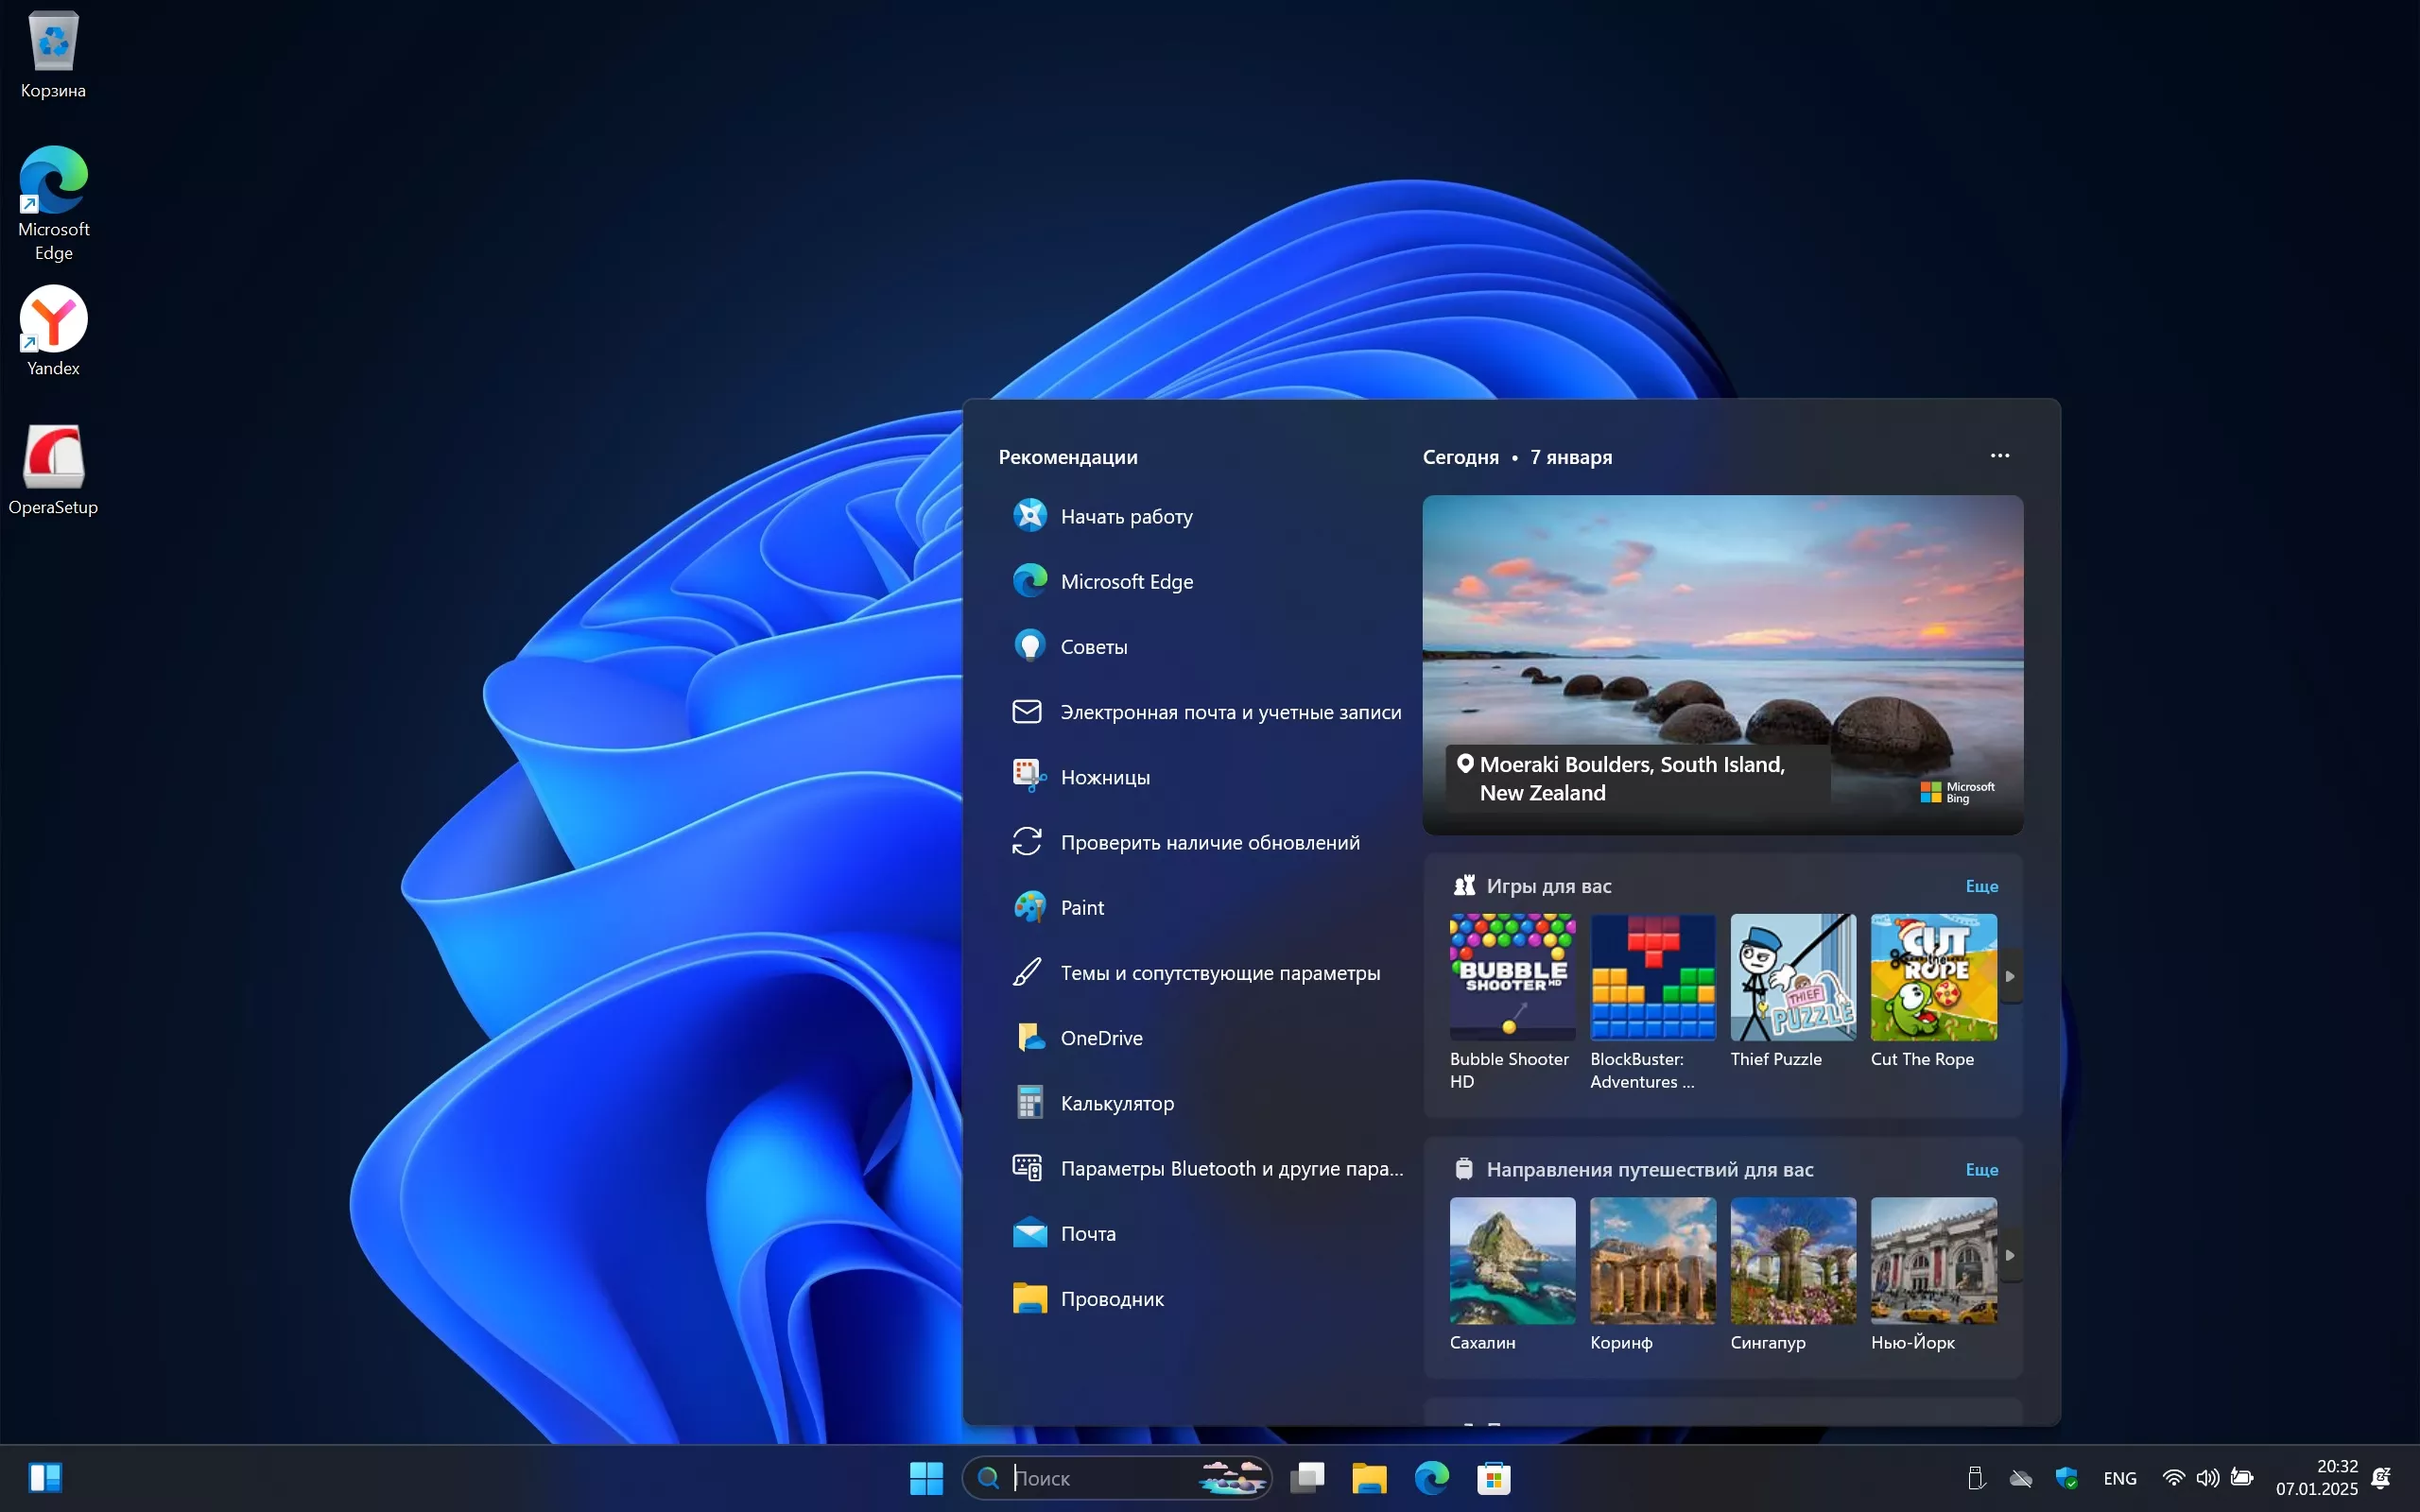Show next games with the arrow

(2010, 976)
